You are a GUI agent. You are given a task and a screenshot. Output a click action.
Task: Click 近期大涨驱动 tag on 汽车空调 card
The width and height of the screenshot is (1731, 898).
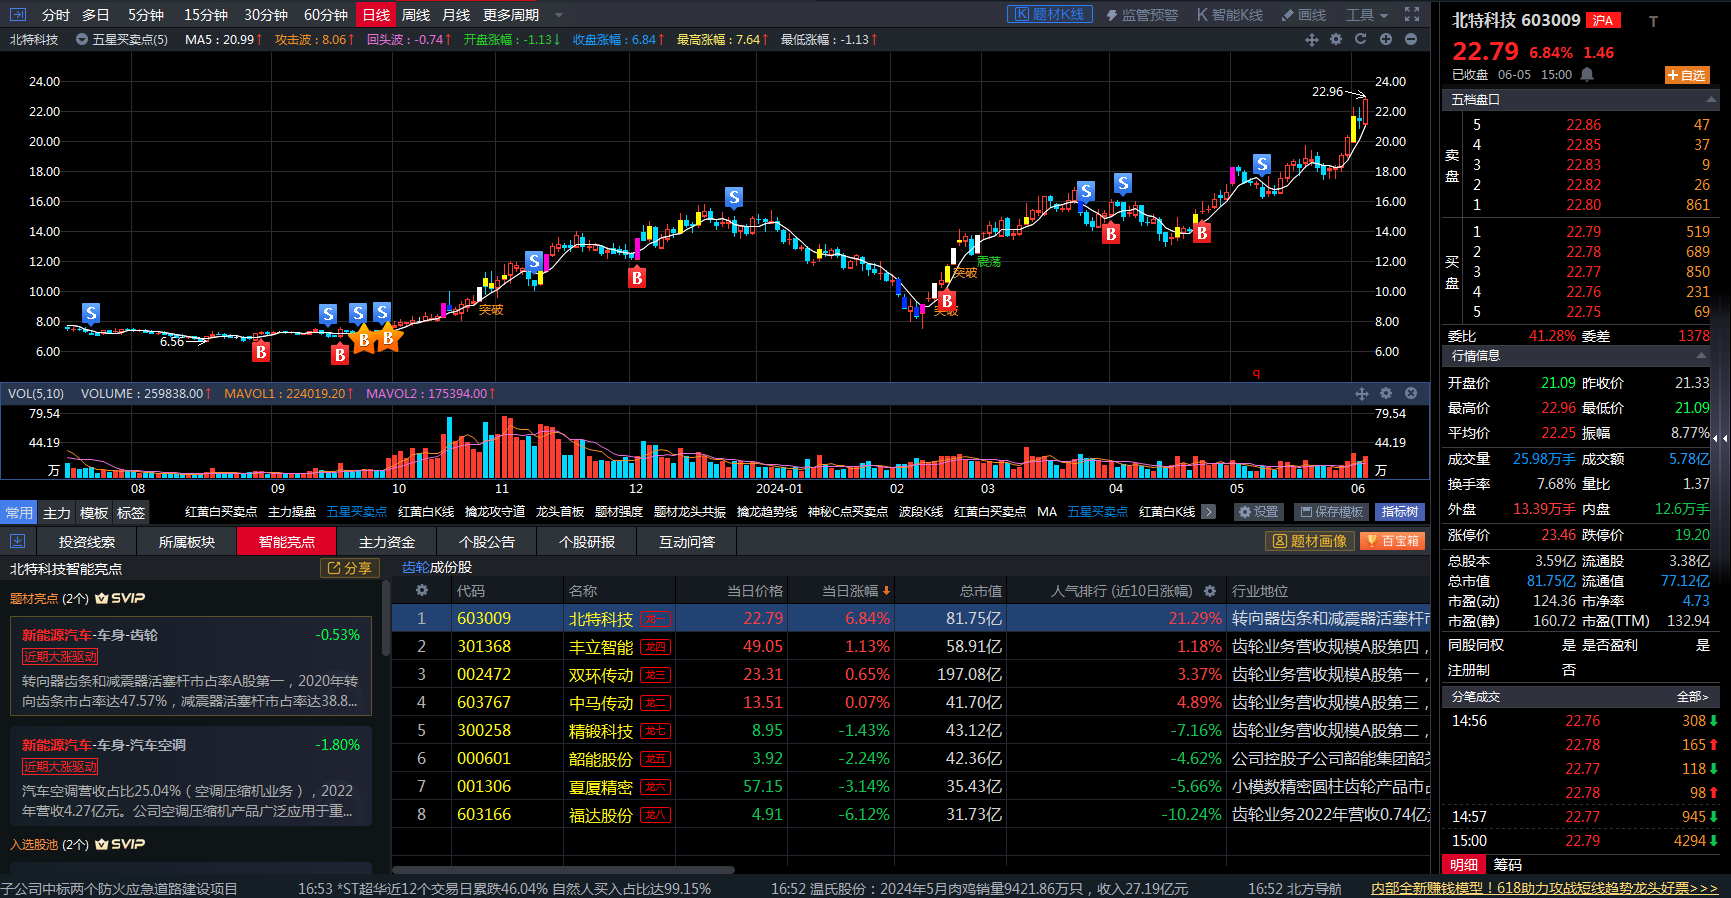click(x=60, y=766)
